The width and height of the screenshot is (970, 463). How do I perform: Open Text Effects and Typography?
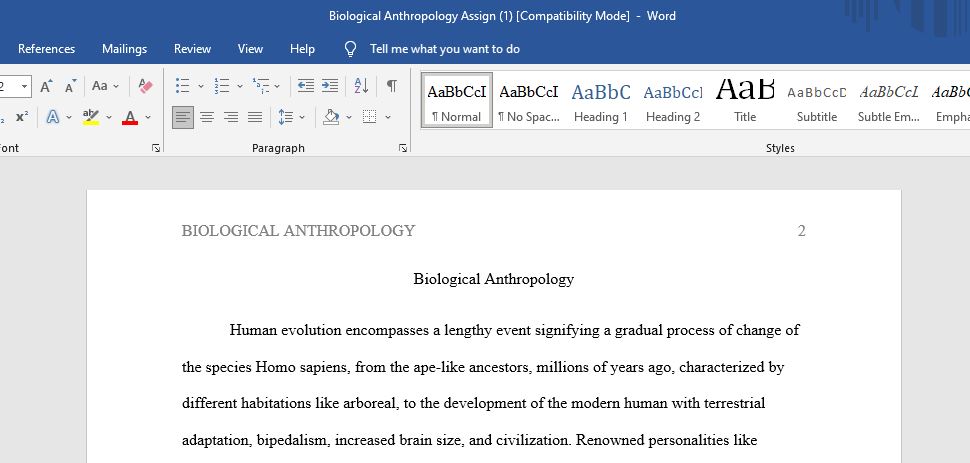[53, 116]
